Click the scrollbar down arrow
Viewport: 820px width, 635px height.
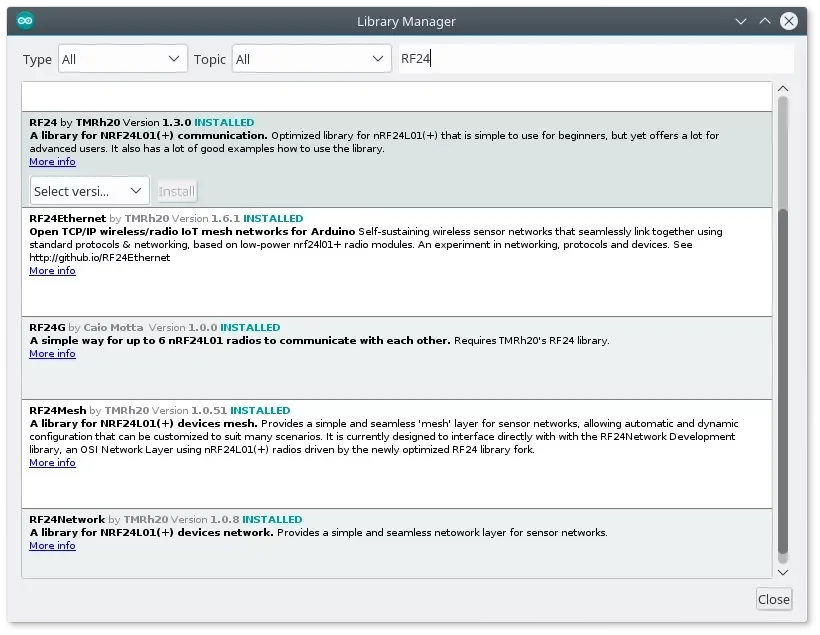pyautogui.click(x=783, y=572)
